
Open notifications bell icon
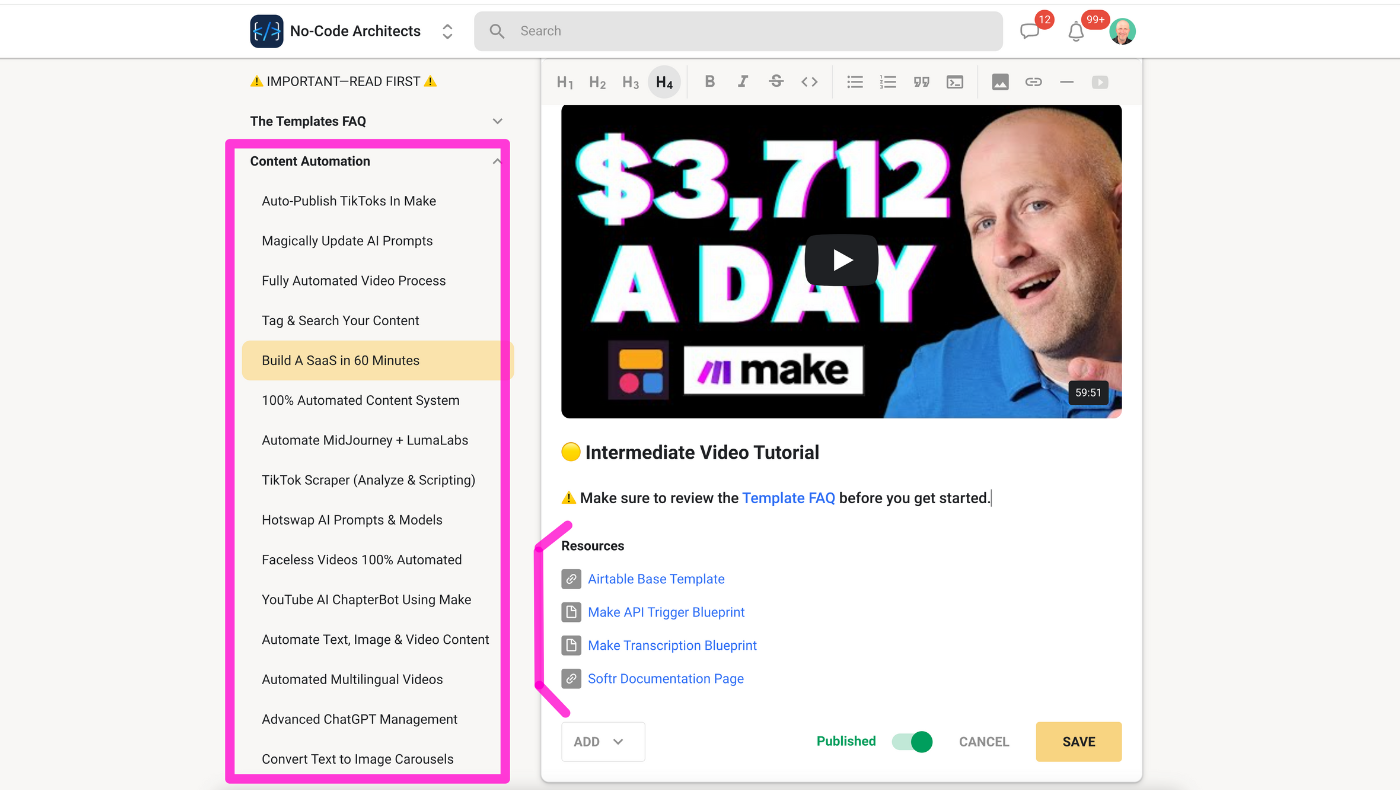point(1077,31)
